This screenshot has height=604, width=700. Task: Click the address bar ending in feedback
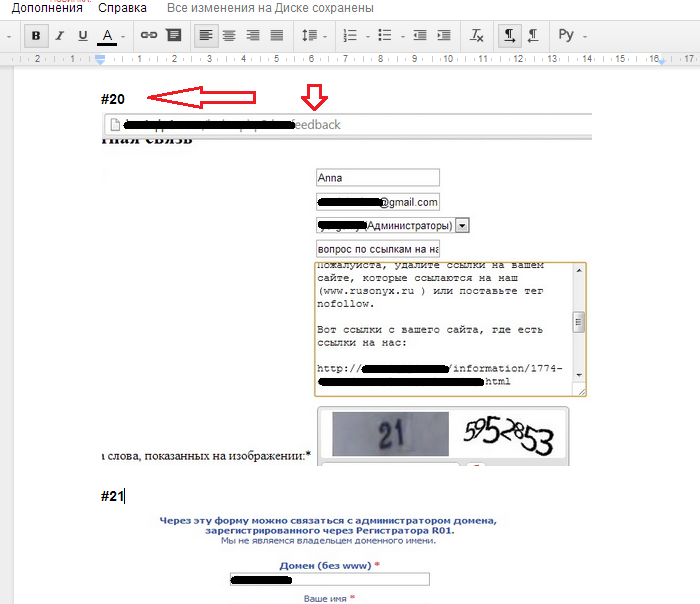348,125
